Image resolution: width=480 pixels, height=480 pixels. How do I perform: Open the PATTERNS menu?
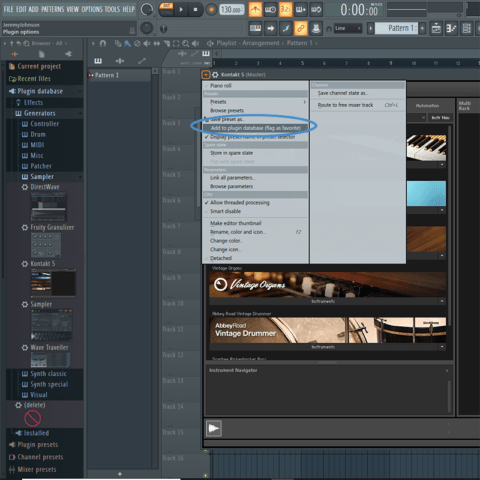(x=53, y=9)
